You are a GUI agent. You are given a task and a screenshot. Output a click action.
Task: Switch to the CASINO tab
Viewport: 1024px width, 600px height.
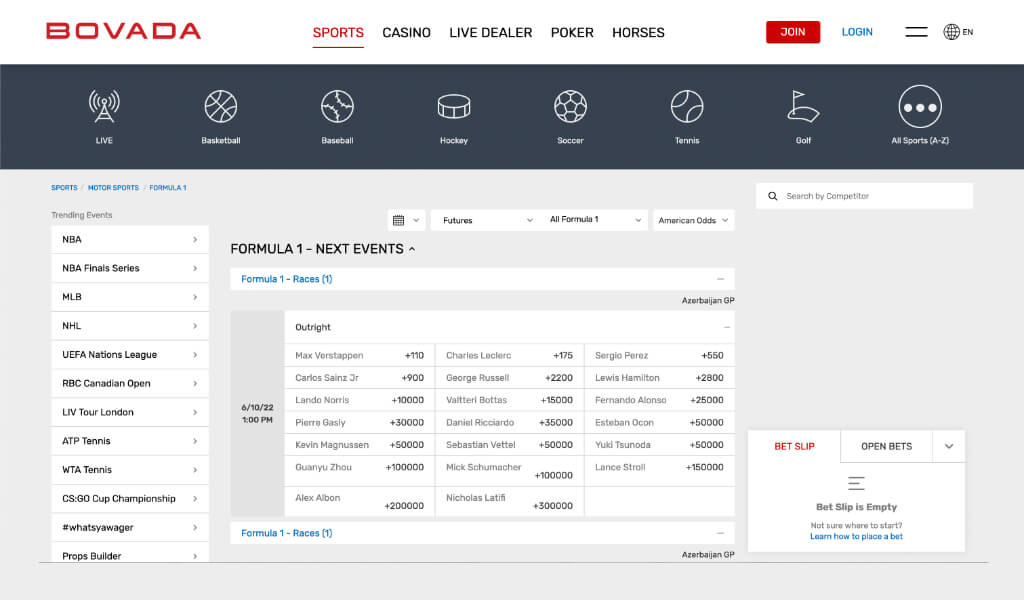tap(406, 33)
